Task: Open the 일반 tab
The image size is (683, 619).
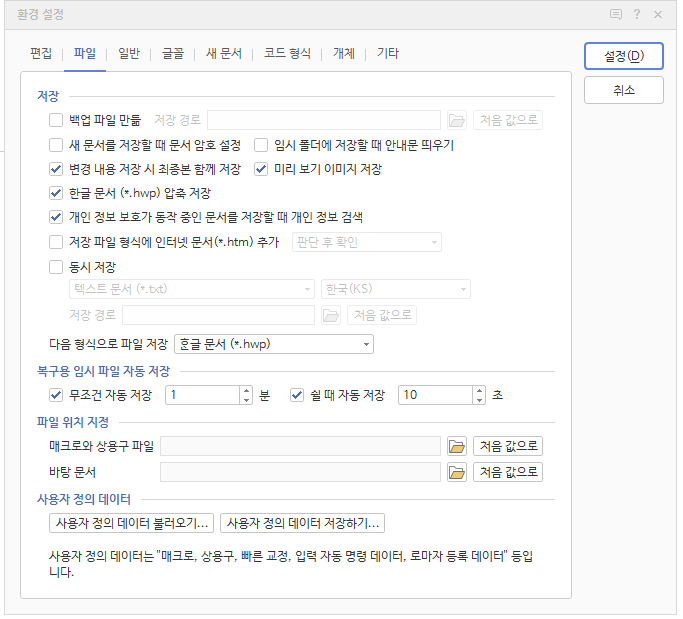Action: point(130,54)
